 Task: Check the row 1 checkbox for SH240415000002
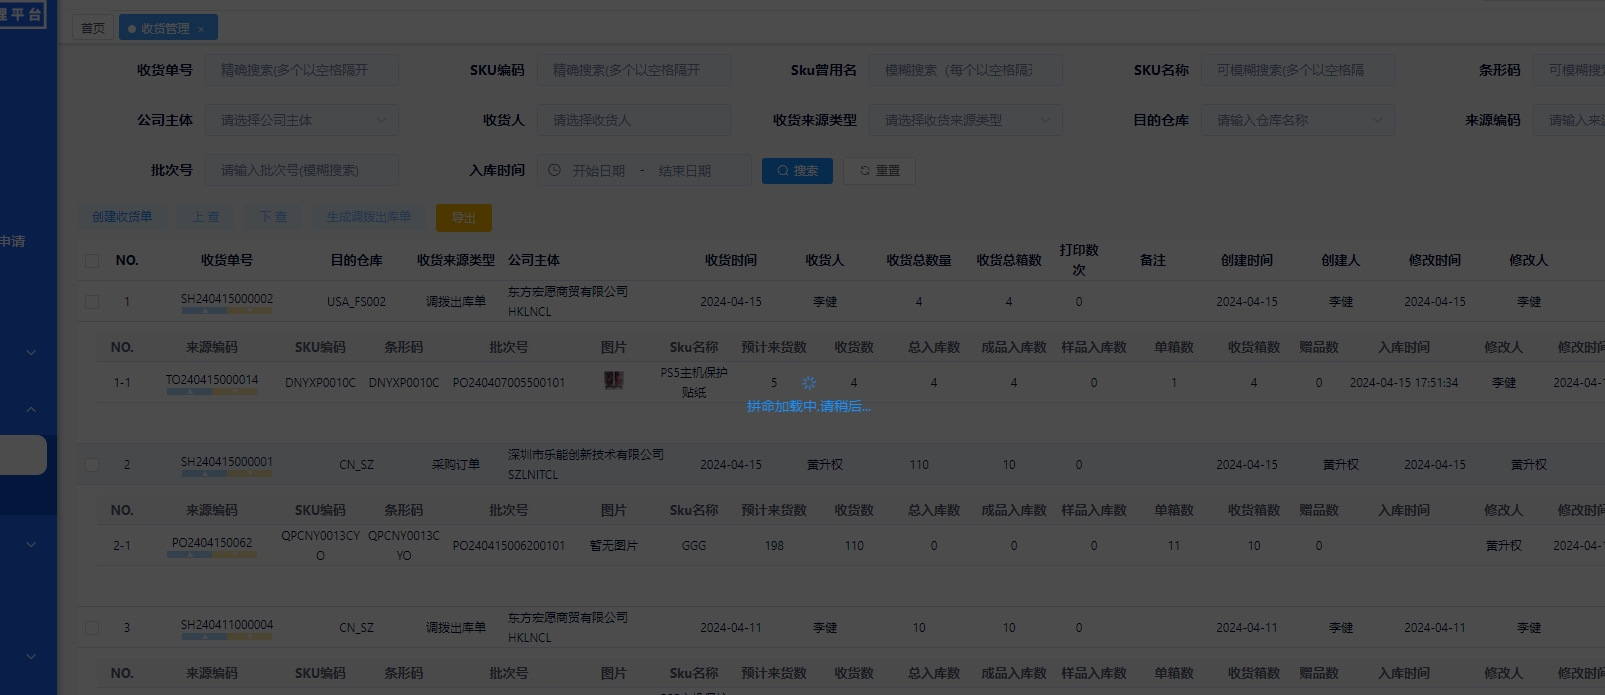[92, 301]
